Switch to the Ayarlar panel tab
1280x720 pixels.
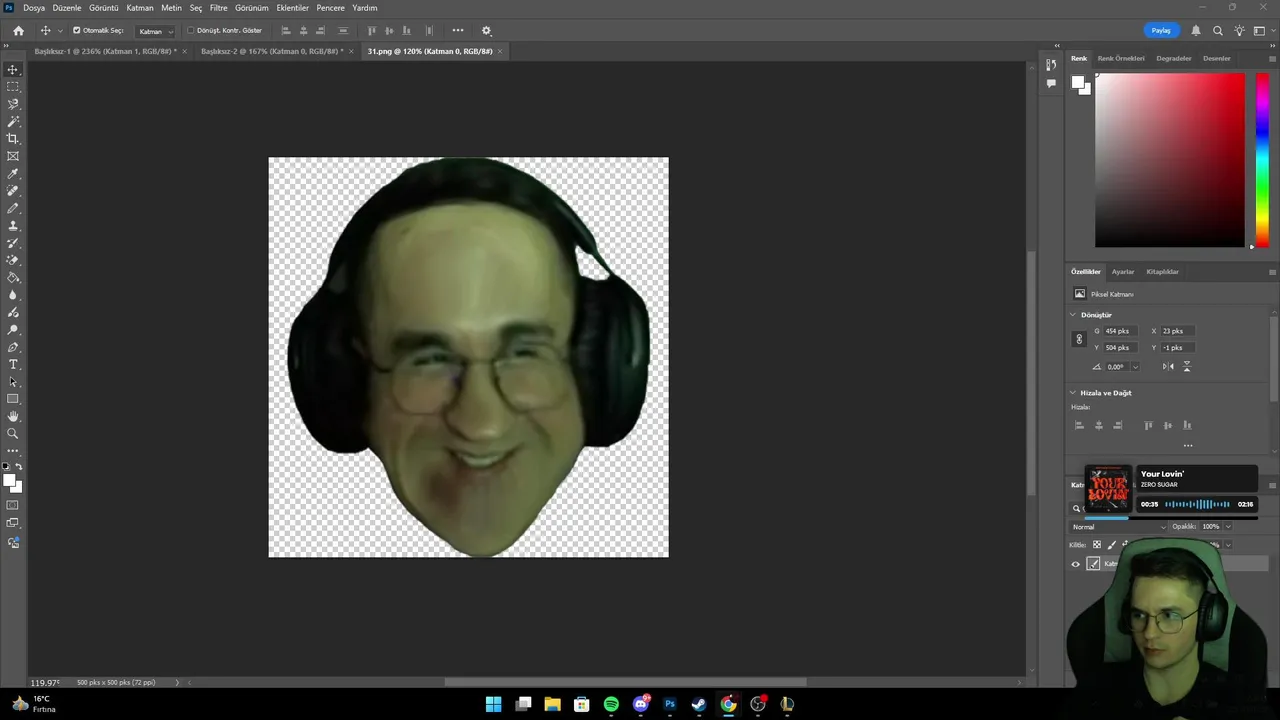1123,272
